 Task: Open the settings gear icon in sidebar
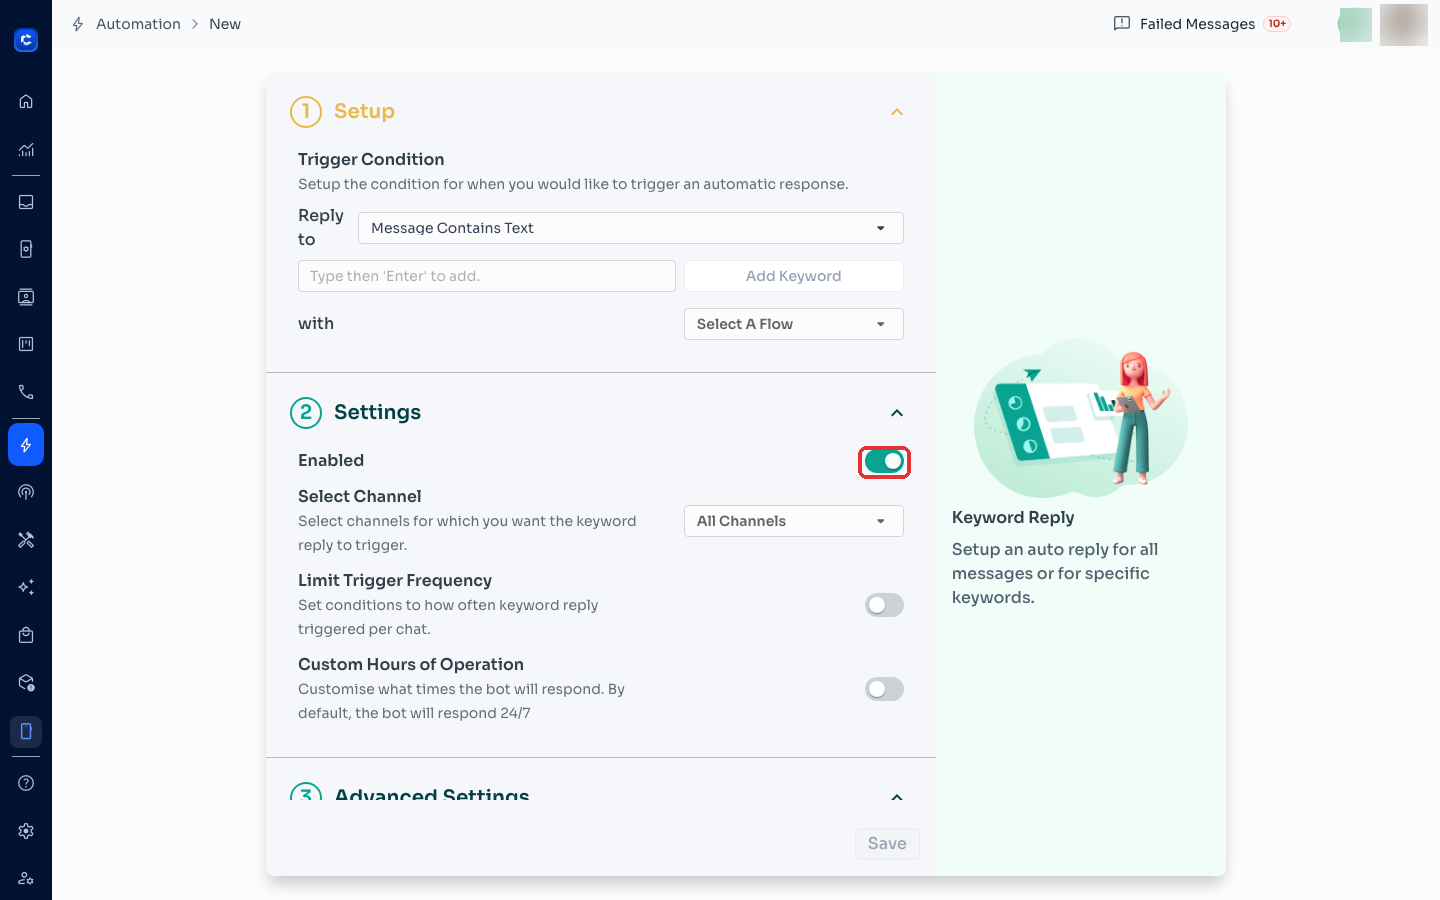[26, 831]
